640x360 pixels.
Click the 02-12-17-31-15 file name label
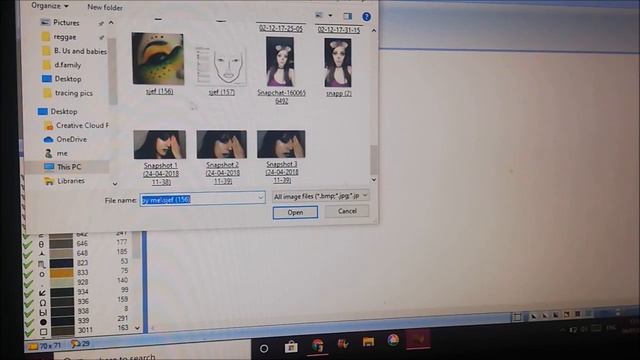click(x=339, y=30)
